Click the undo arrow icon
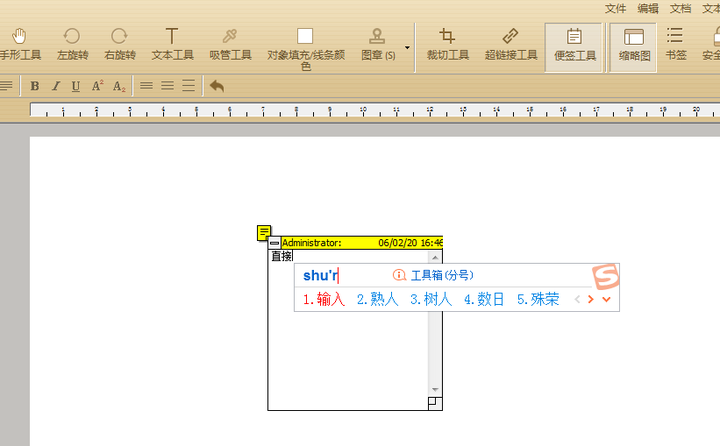720x446 pixels. (x=217, y=86)
